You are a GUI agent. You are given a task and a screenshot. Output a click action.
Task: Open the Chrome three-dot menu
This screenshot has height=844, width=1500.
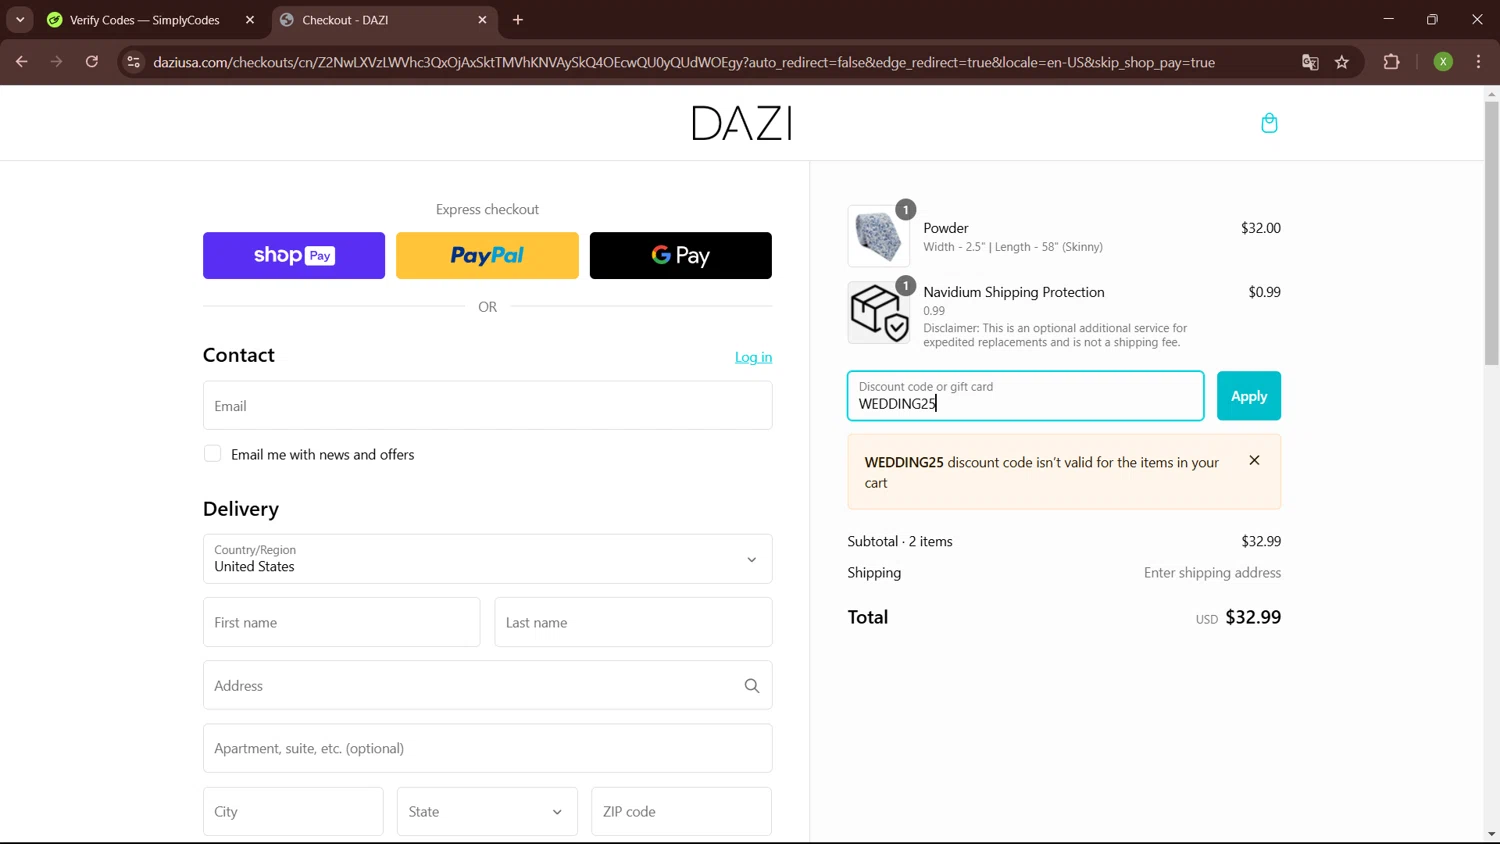1478,62
